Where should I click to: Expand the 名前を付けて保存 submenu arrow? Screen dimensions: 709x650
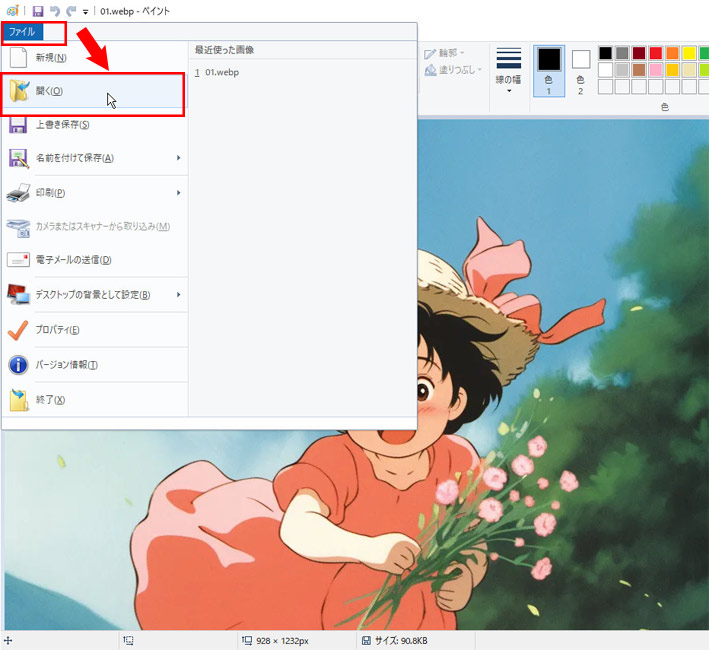pyautogui.click(x=179, y=158)
